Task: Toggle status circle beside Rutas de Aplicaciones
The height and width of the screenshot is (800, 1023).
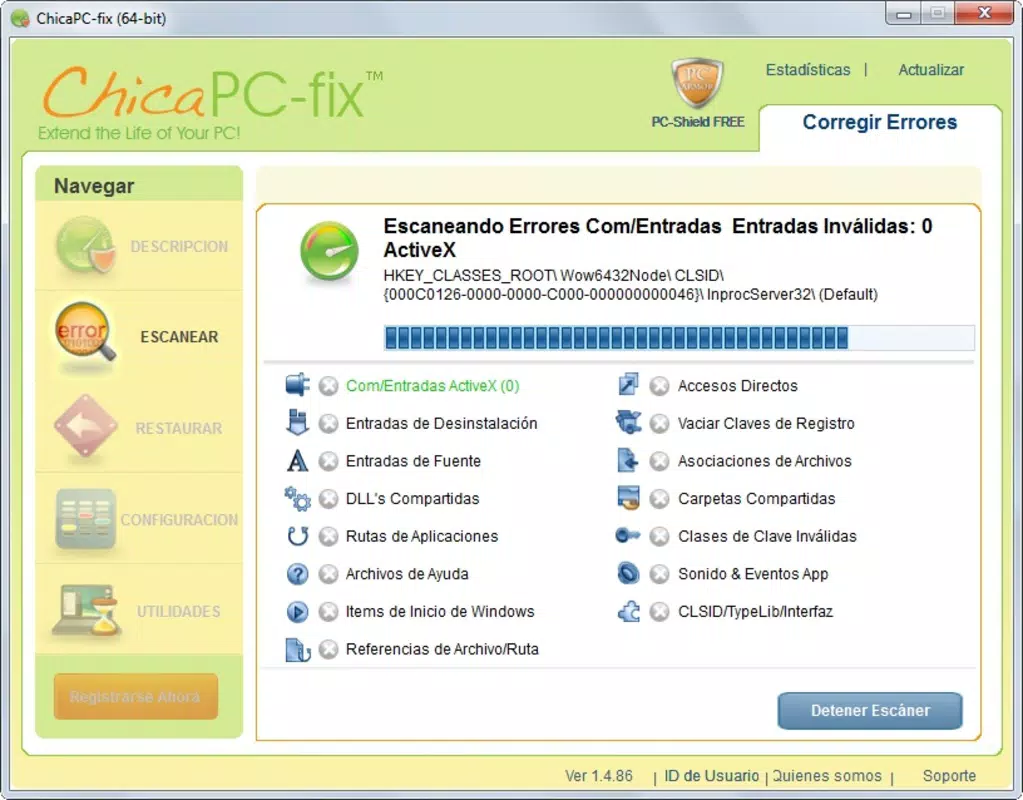Action: point(329,536)
